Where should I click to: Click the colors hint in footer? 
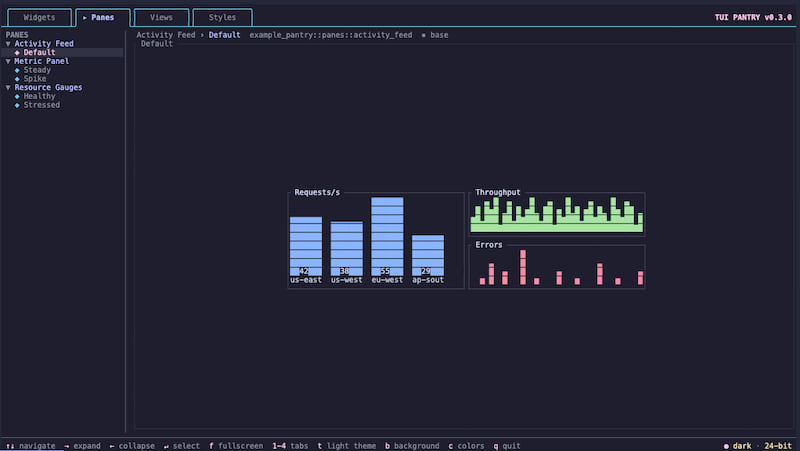tap(466, 446)
